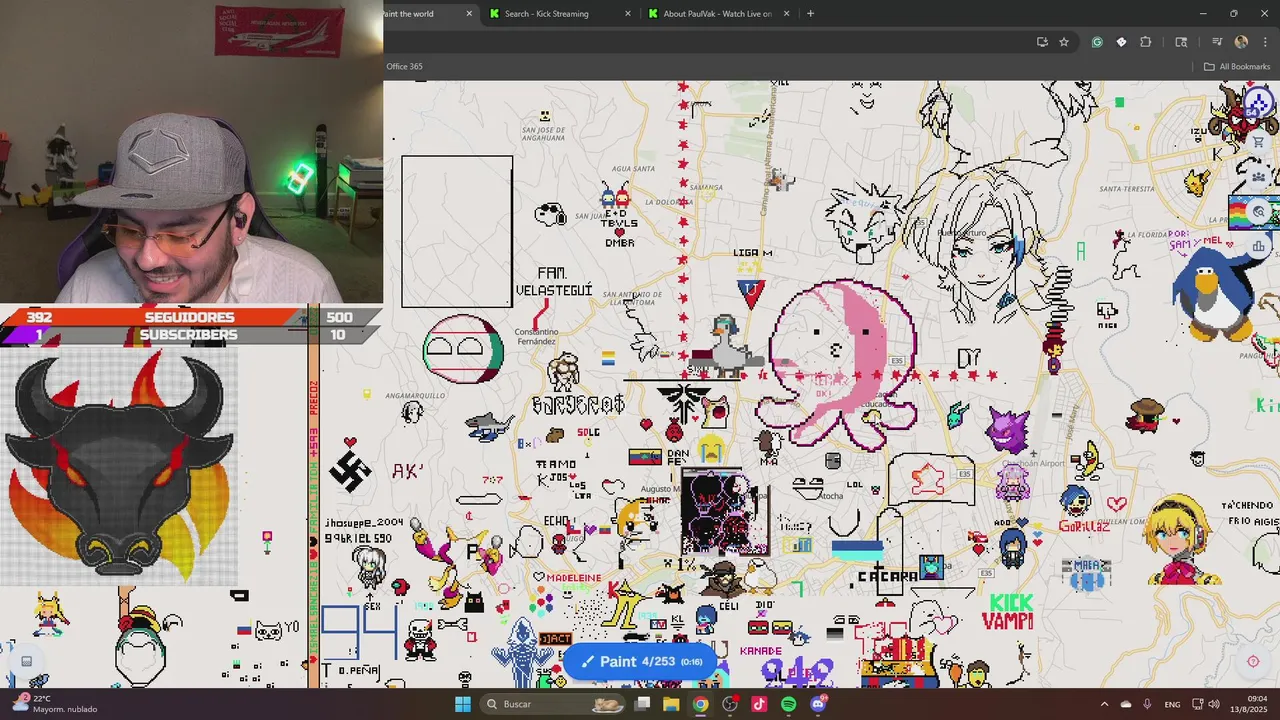The image size is (1280, 720).
Task: Open the tab search screenshot icon
Action: point(1181,42)
